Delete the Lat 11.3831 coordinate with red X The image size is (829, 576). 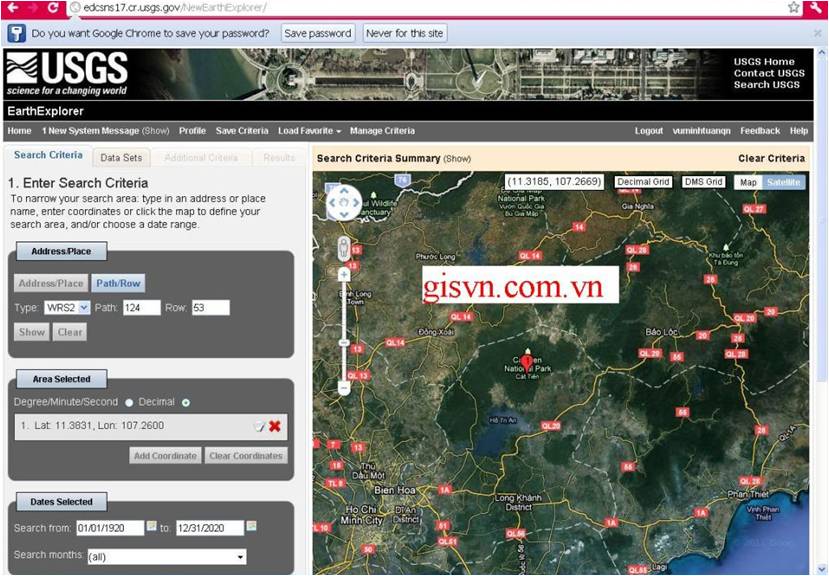(275, 426)
